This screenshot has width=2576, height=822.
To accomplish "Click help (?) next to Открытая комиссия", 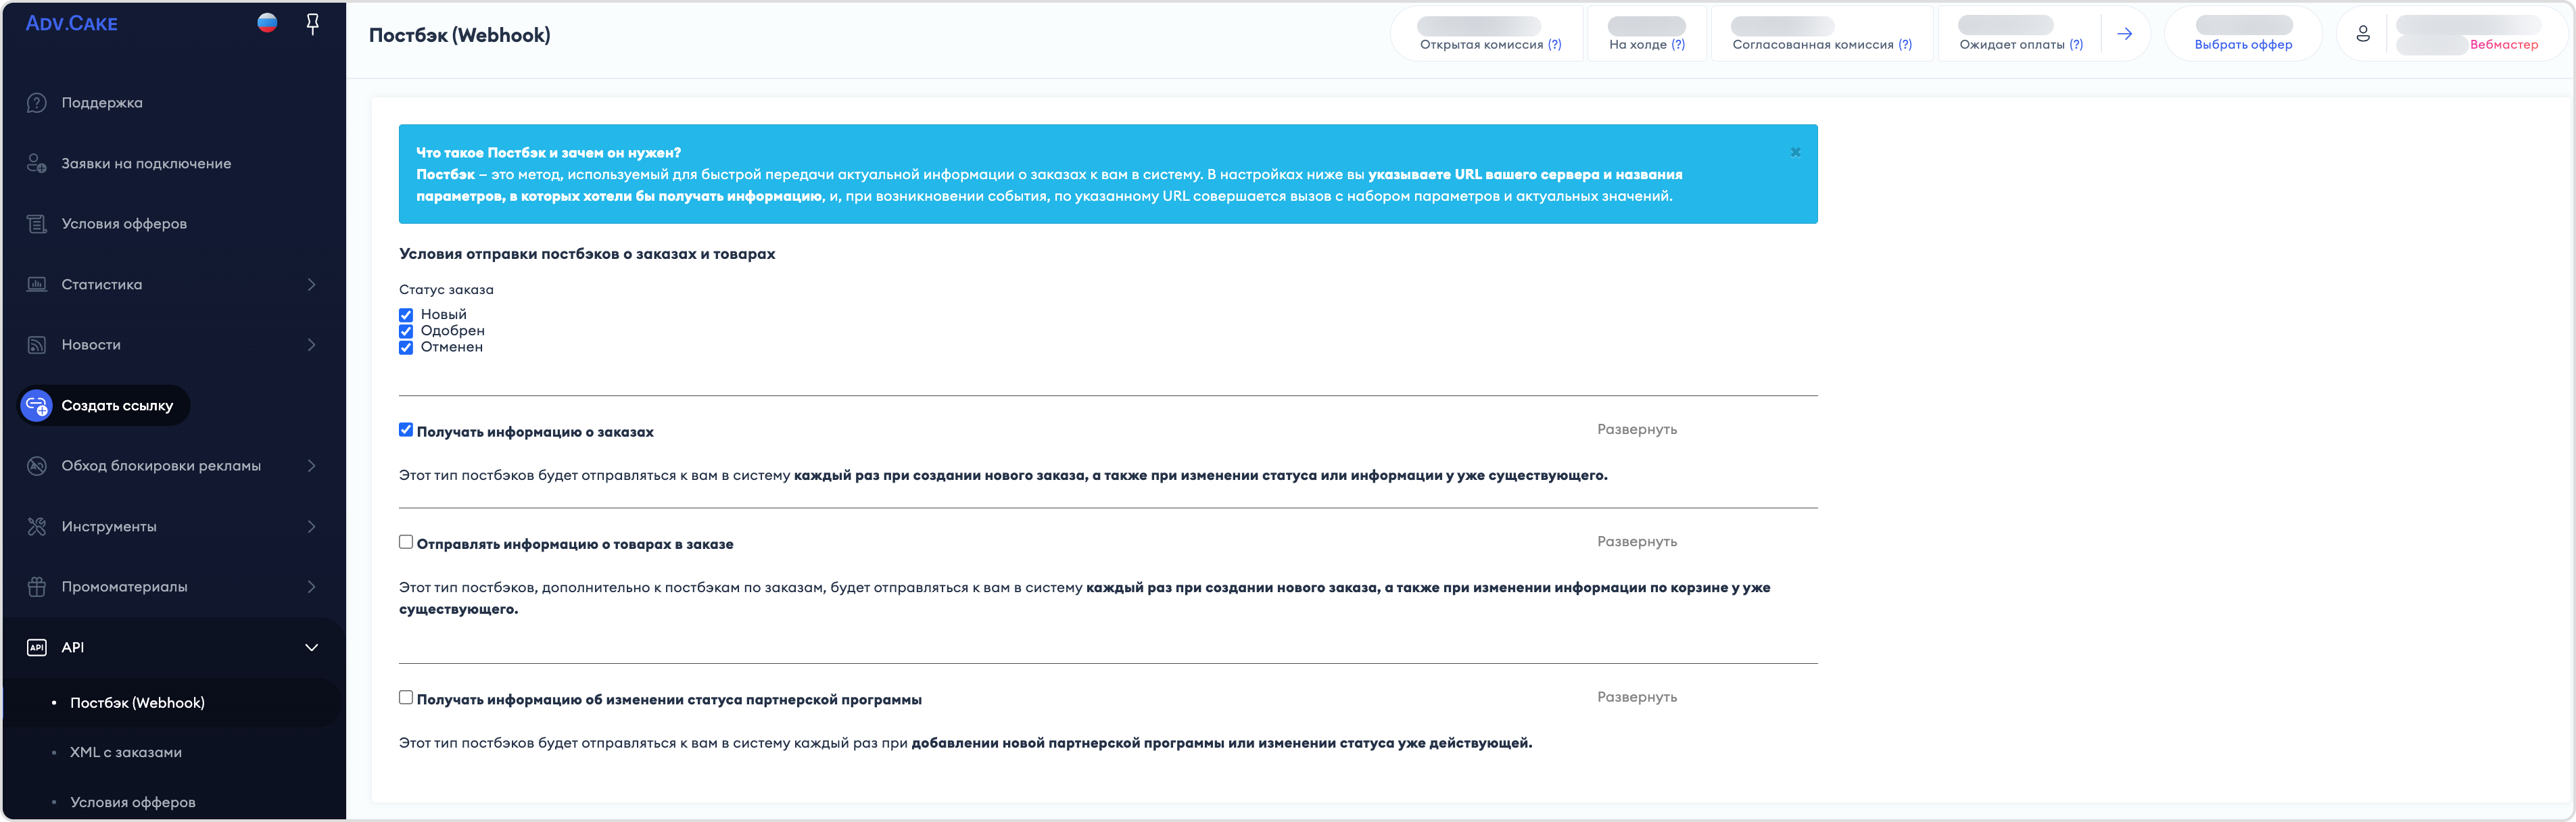I will coord(1554,45).
